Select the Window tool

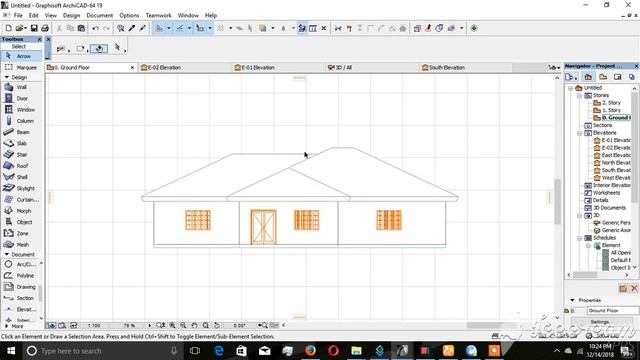tap(21, 110)
